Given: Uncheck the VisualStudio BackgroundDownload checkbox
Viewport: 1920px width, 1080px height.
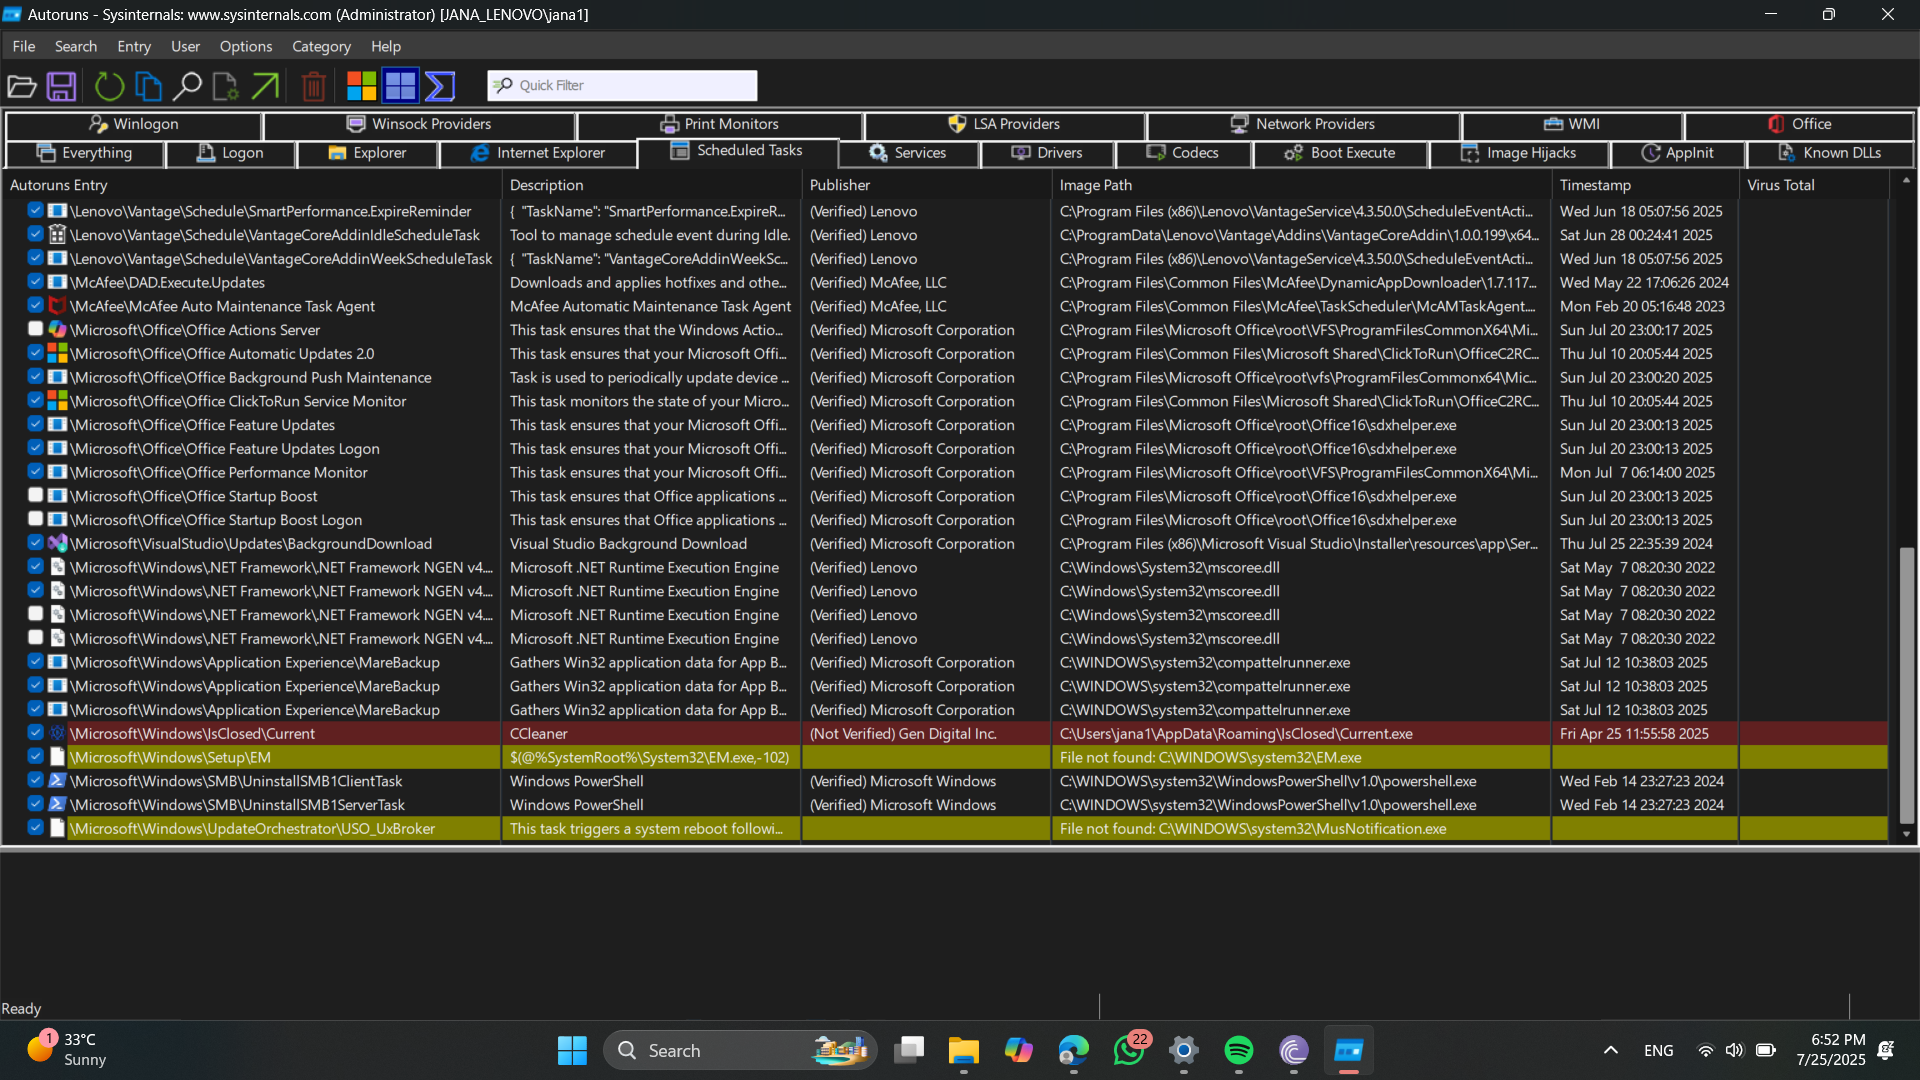Looking at the screenshot, I should 35,543.
